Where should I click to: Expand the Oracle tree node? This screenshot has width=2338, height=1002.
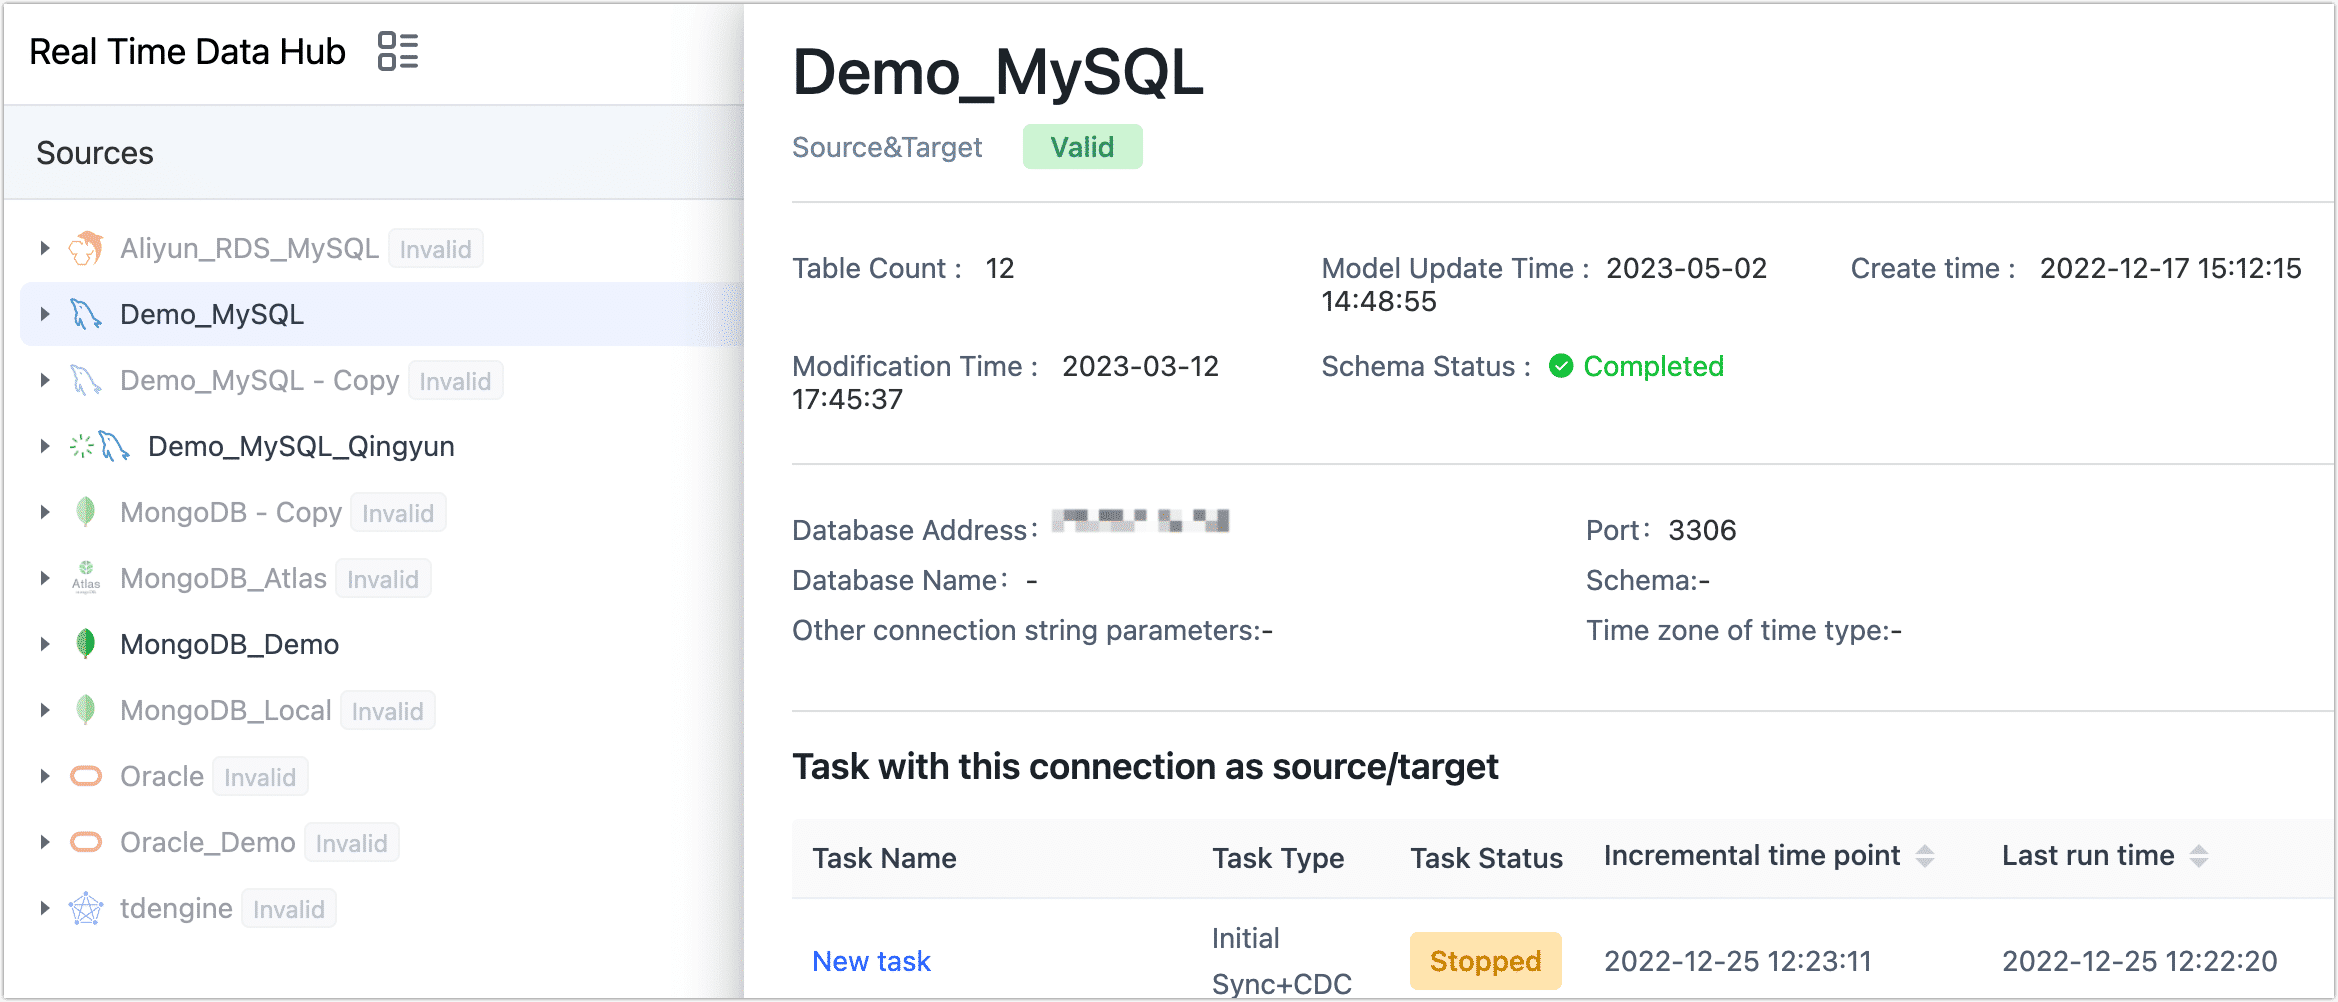(x=44, y=776)
